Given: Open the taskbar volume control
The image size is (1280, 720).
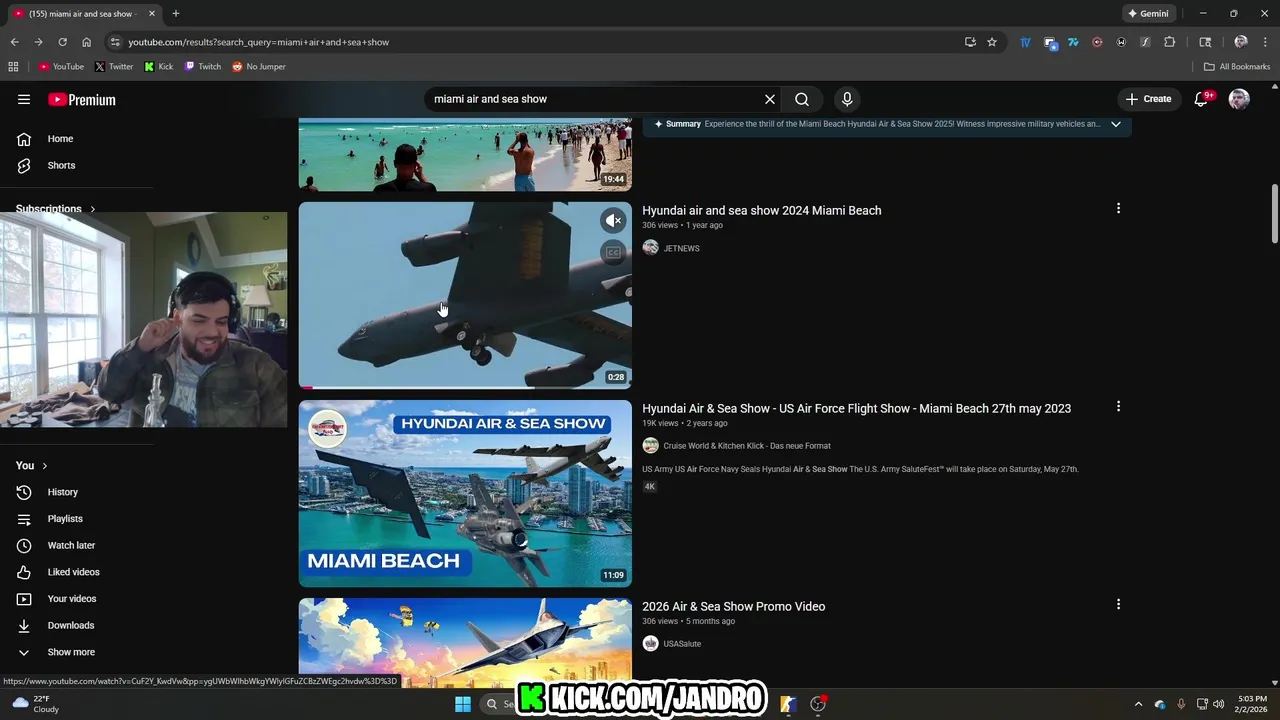Looking at the screenshot, I should 1218,704.
